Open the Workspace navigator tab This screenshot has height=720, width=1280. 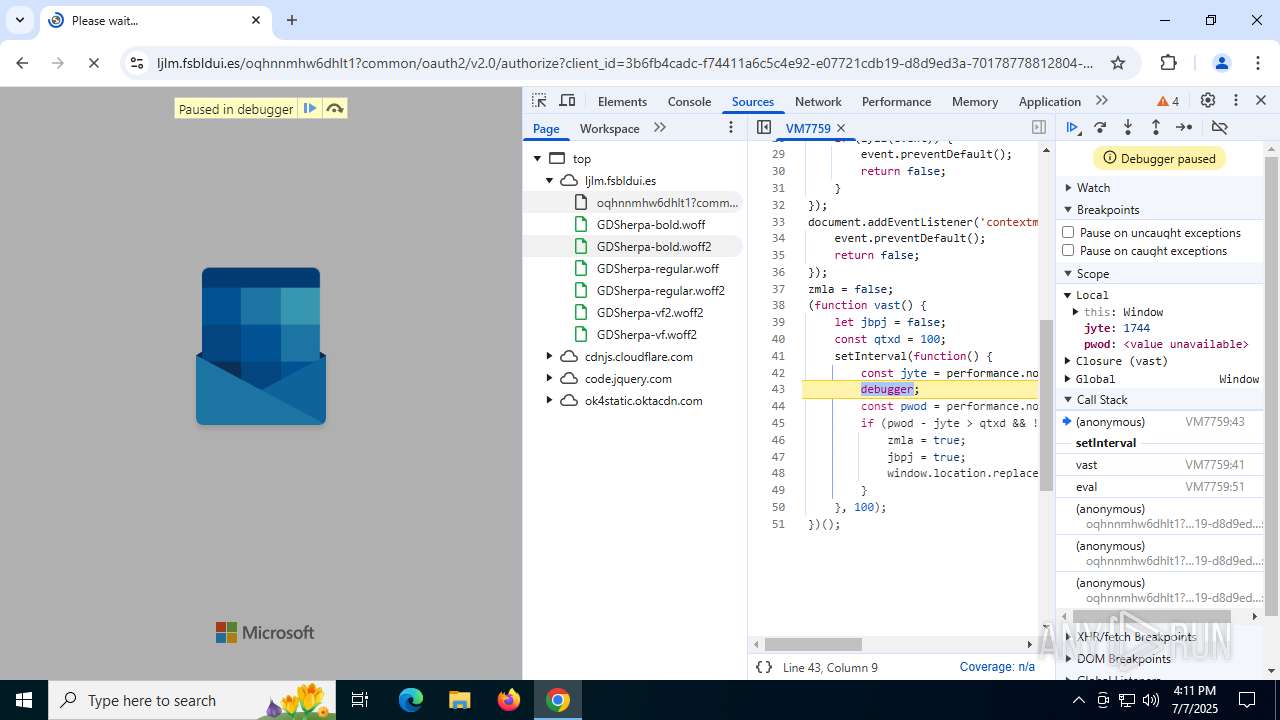[609, 128]
